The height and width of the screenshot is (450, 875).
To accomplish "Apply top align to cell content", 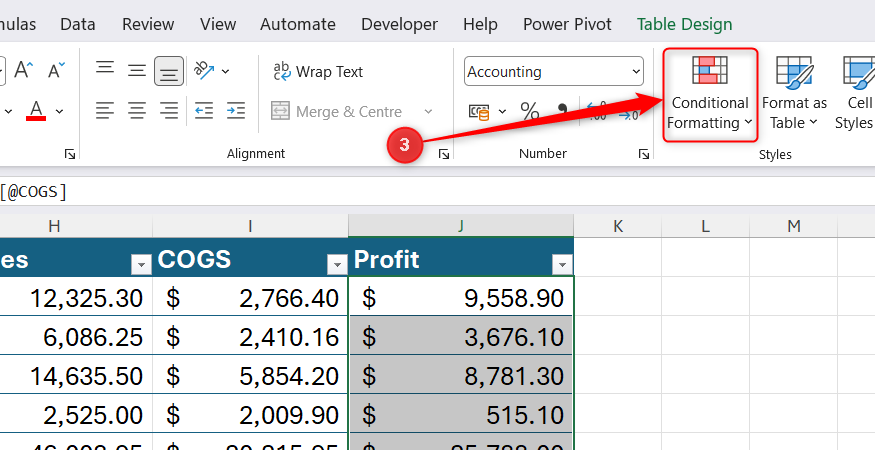I will [105, 70].
